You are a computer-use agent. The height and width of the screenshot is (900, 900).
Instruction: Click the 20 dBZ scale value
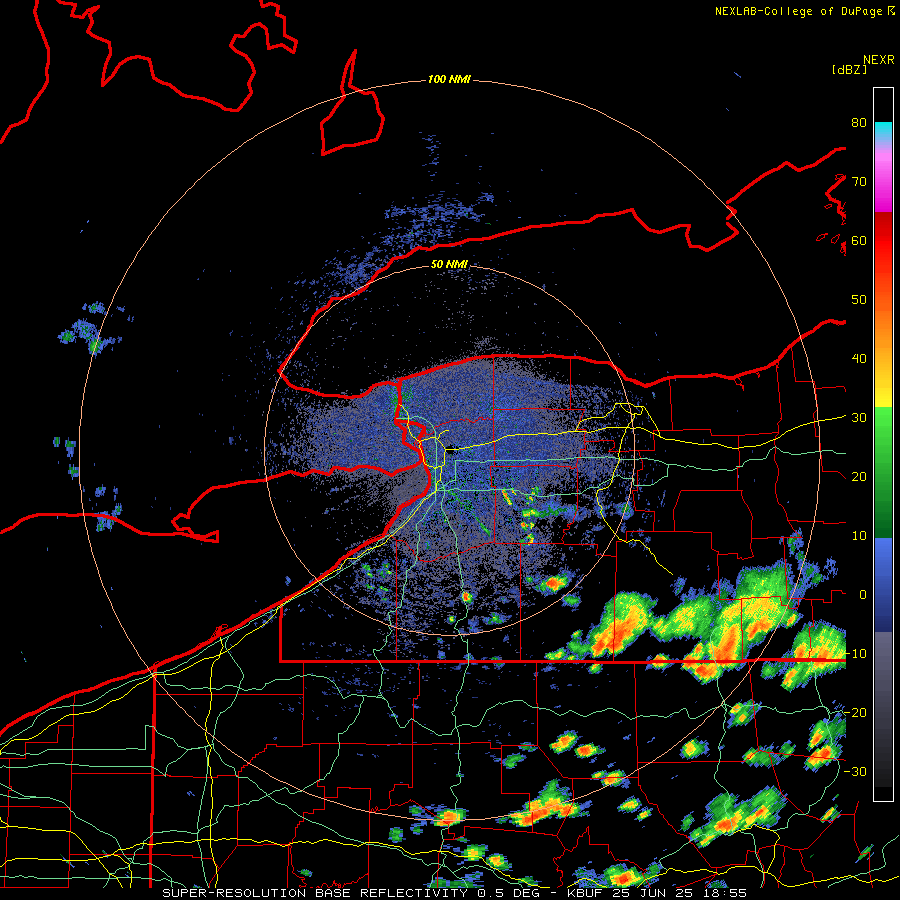coord(859,476)
